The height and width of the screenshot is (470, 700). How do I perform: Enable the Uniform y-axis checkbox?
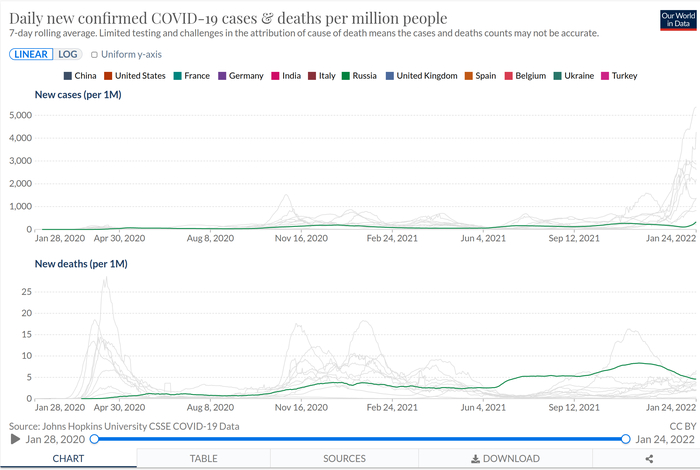(x=95, y=54)
